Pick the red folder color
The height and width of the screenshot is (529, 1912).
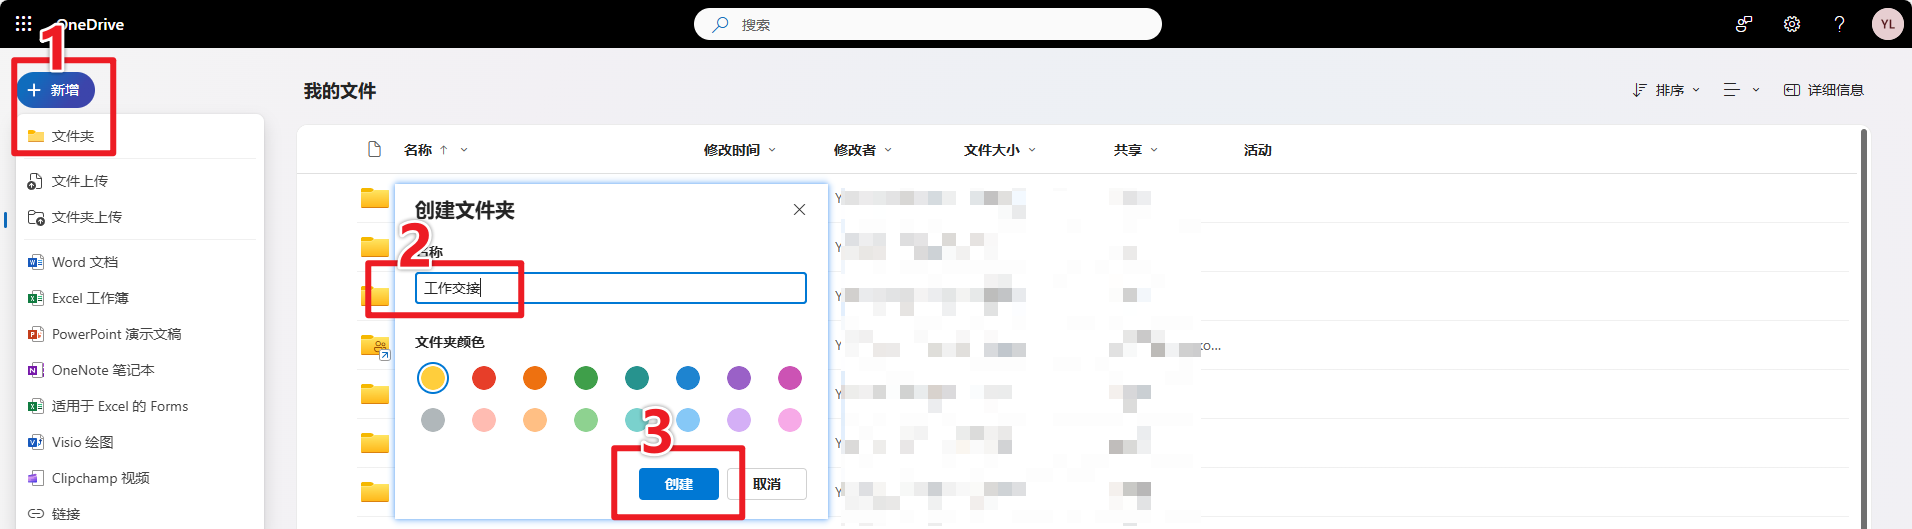(x=484, y=378)
